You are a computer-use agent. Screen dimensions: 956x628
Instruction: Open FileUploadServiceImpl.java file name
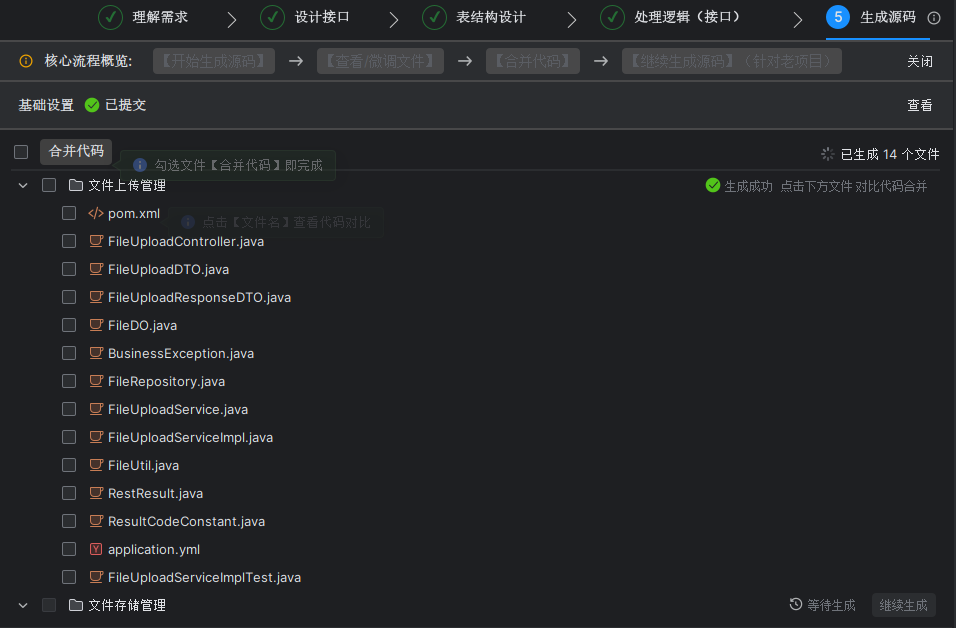pos(190,437)
